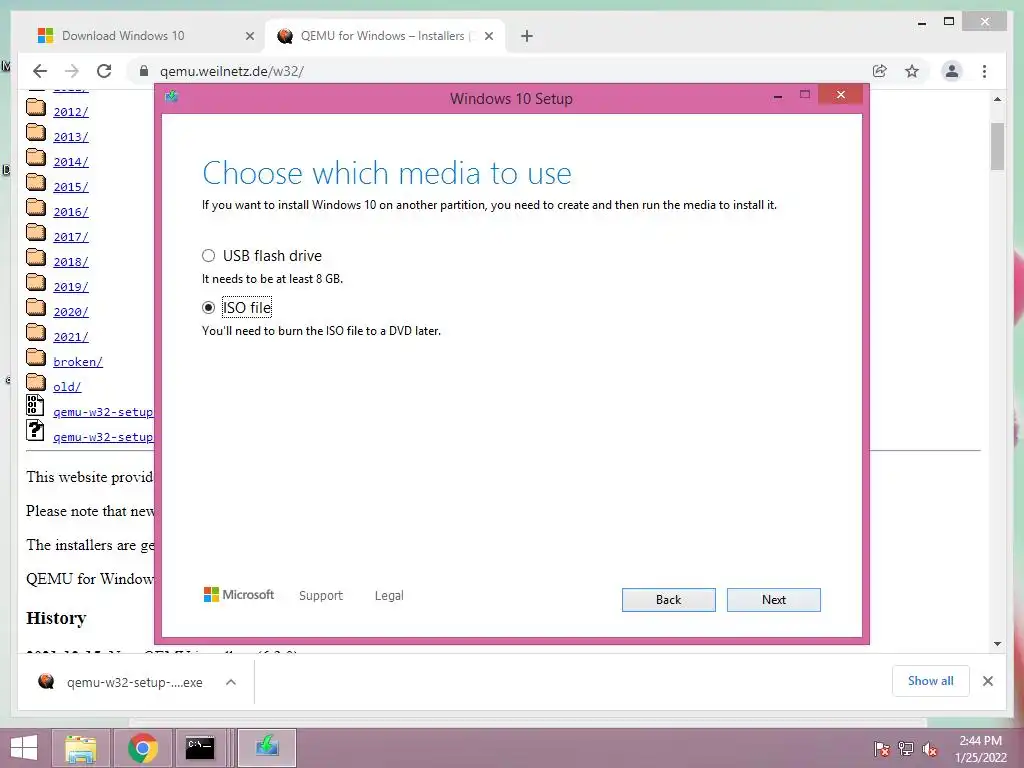The image size is (1024, 768).
Task: Open the Chrome profile menu
Action: [x=952, y=71]
